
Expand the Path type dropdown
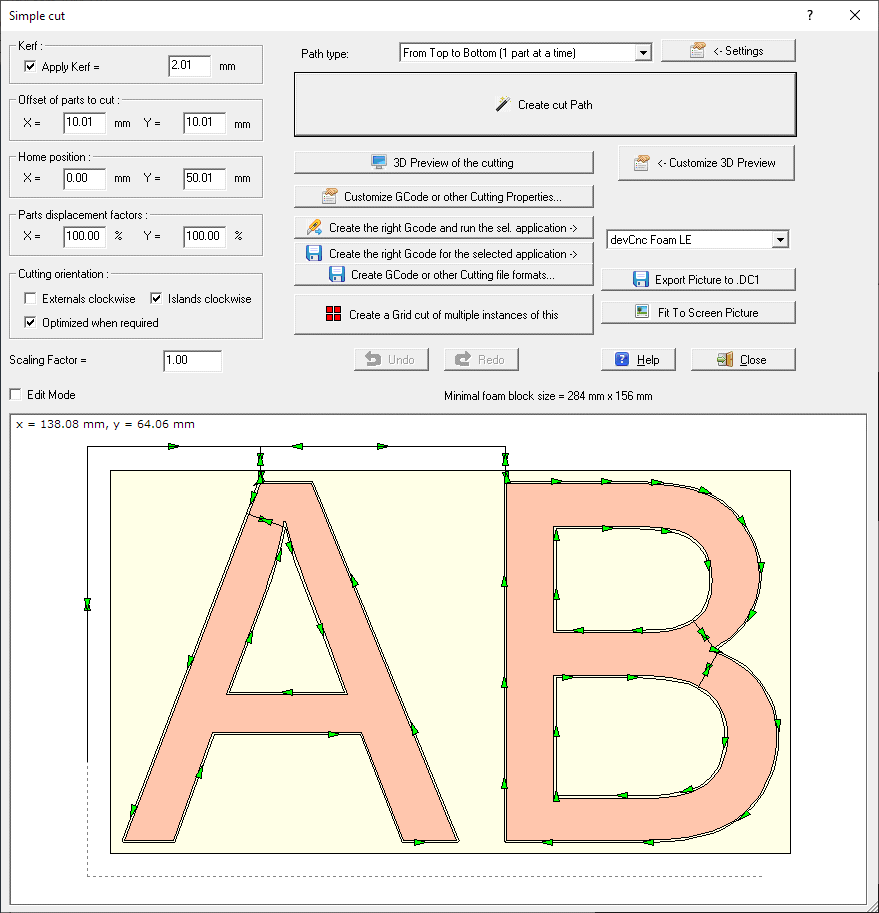tap(642, 53)
